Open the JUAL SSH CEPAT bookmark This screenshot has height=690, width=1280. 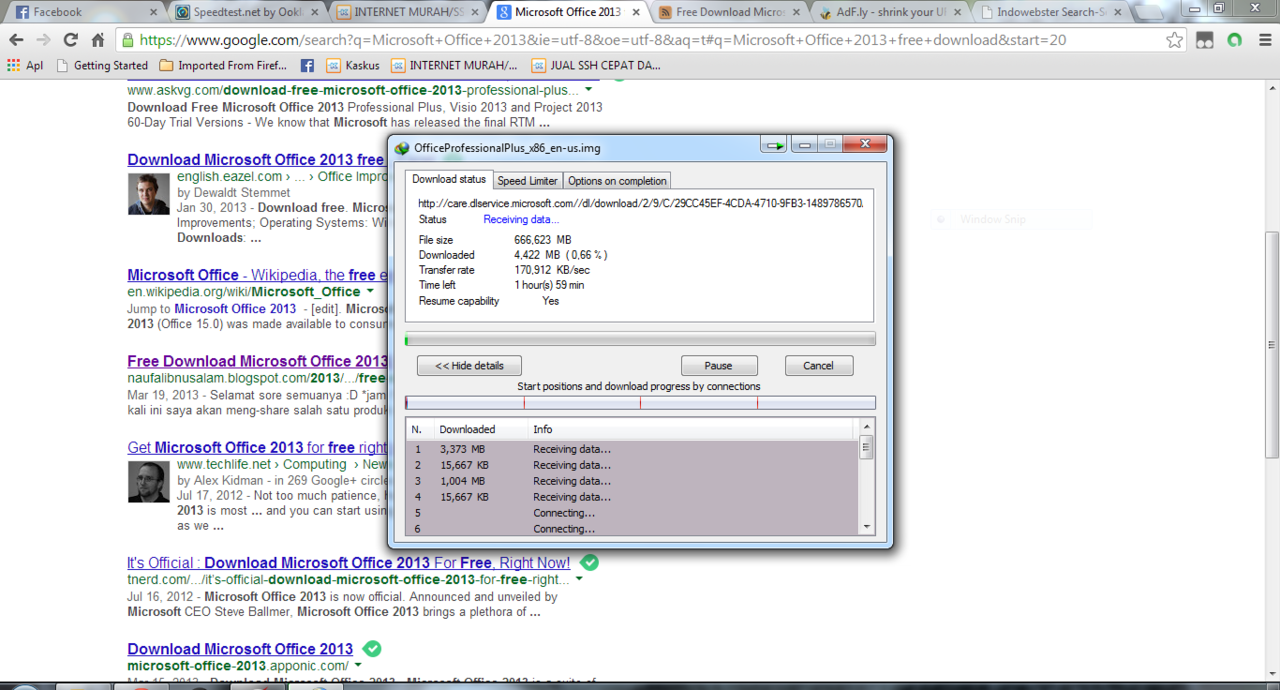tap(596, 65)
